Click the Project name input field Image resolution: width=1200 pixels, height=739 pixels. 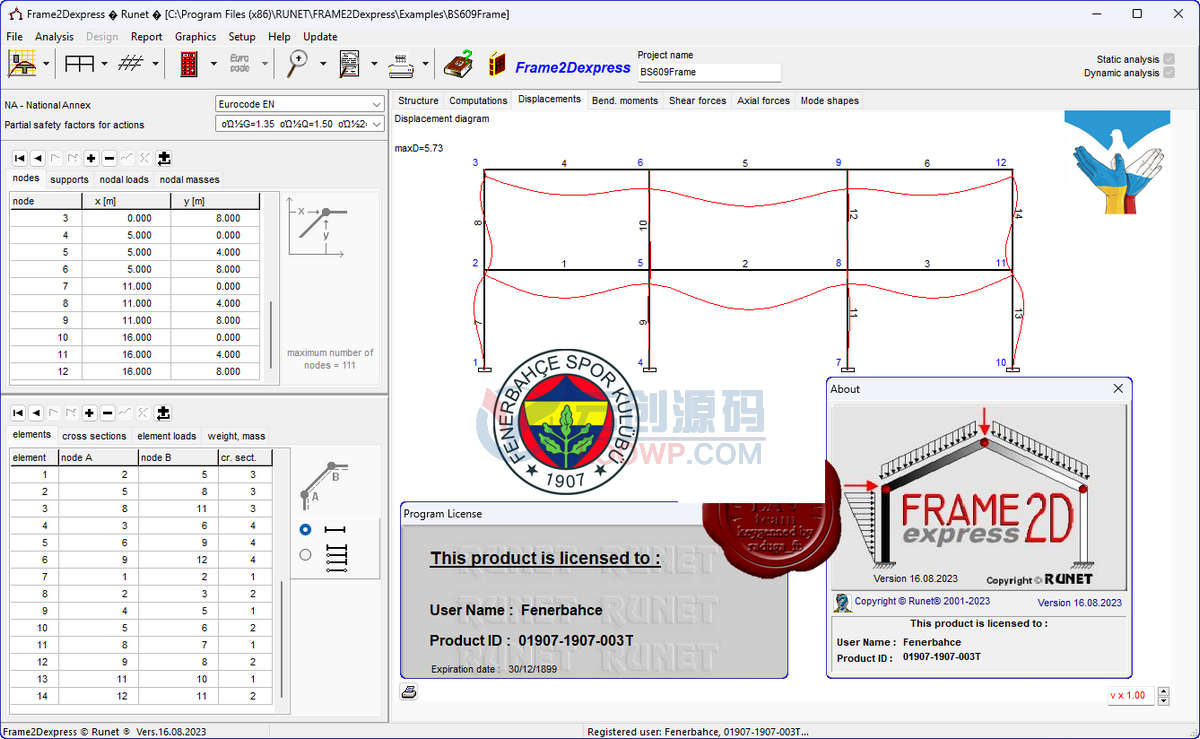coord(709,72)
